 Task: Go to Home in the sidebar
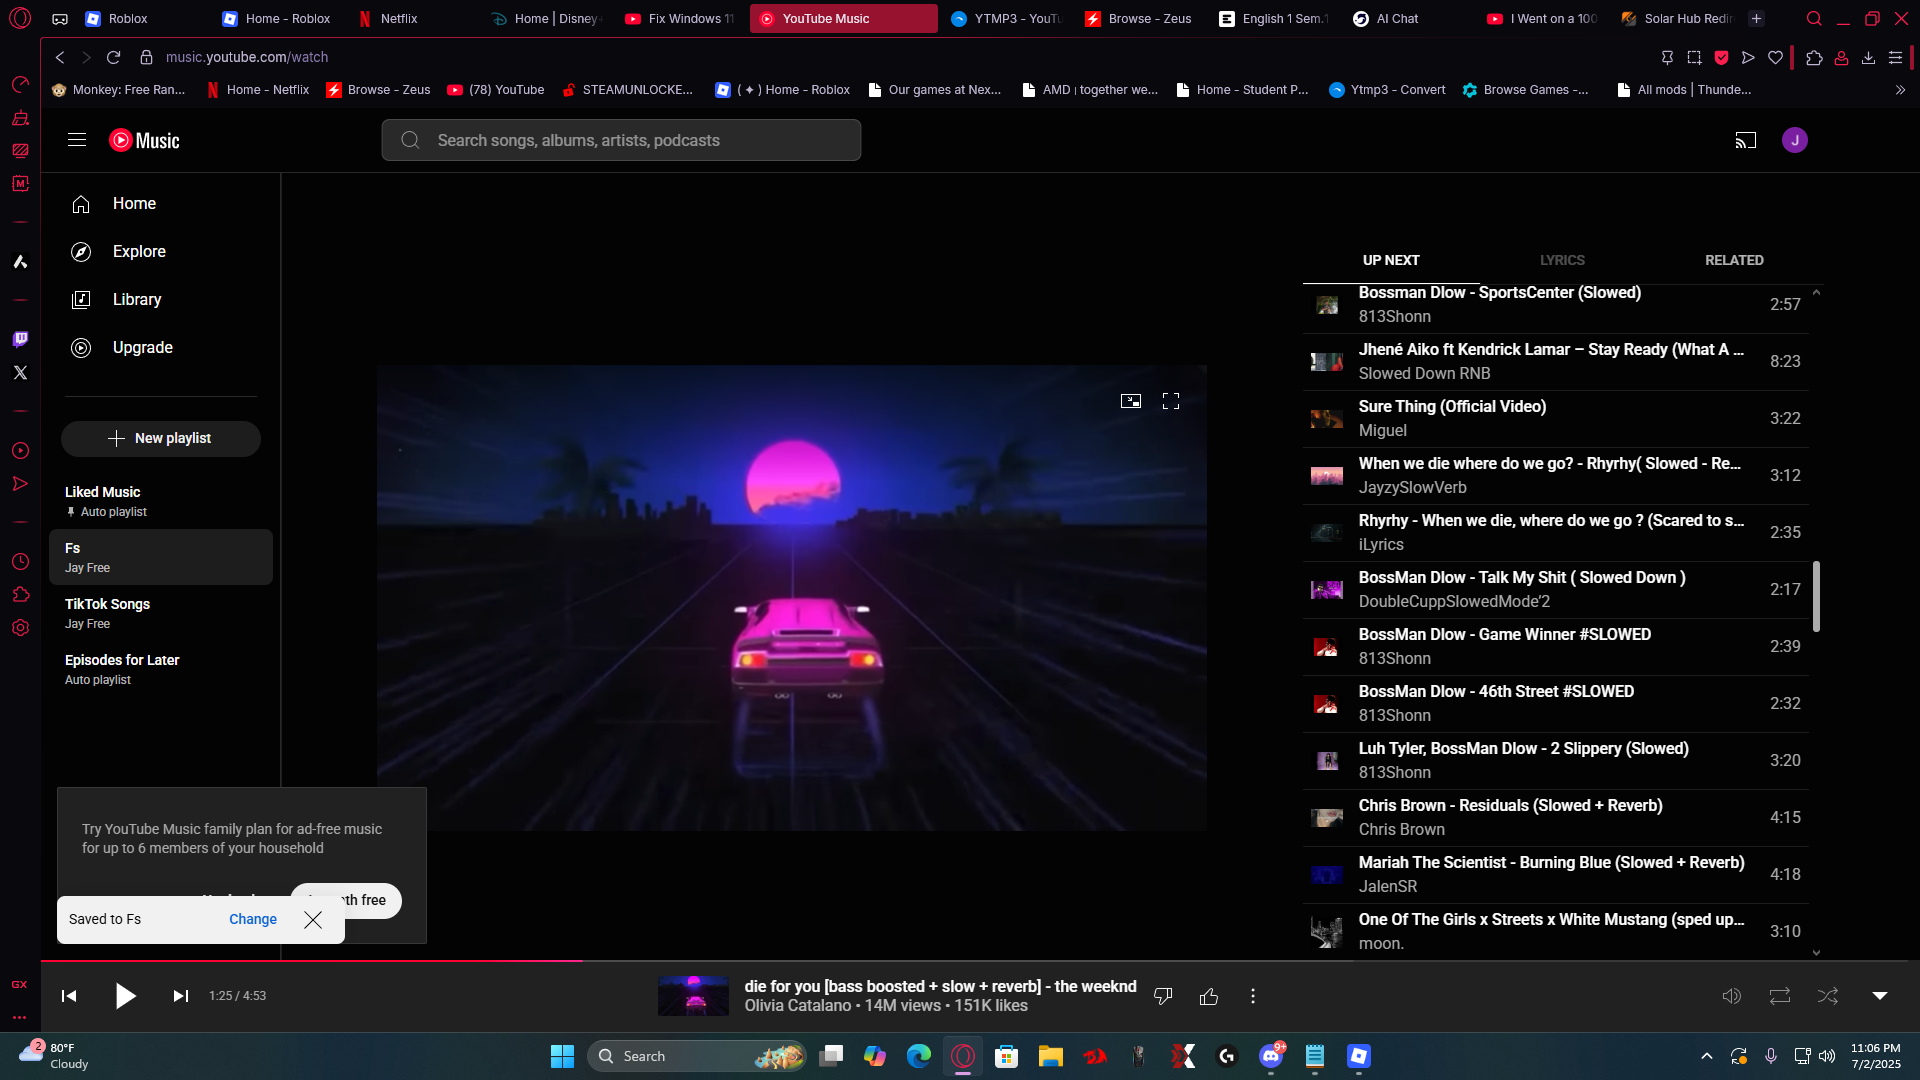pos(161,204)
